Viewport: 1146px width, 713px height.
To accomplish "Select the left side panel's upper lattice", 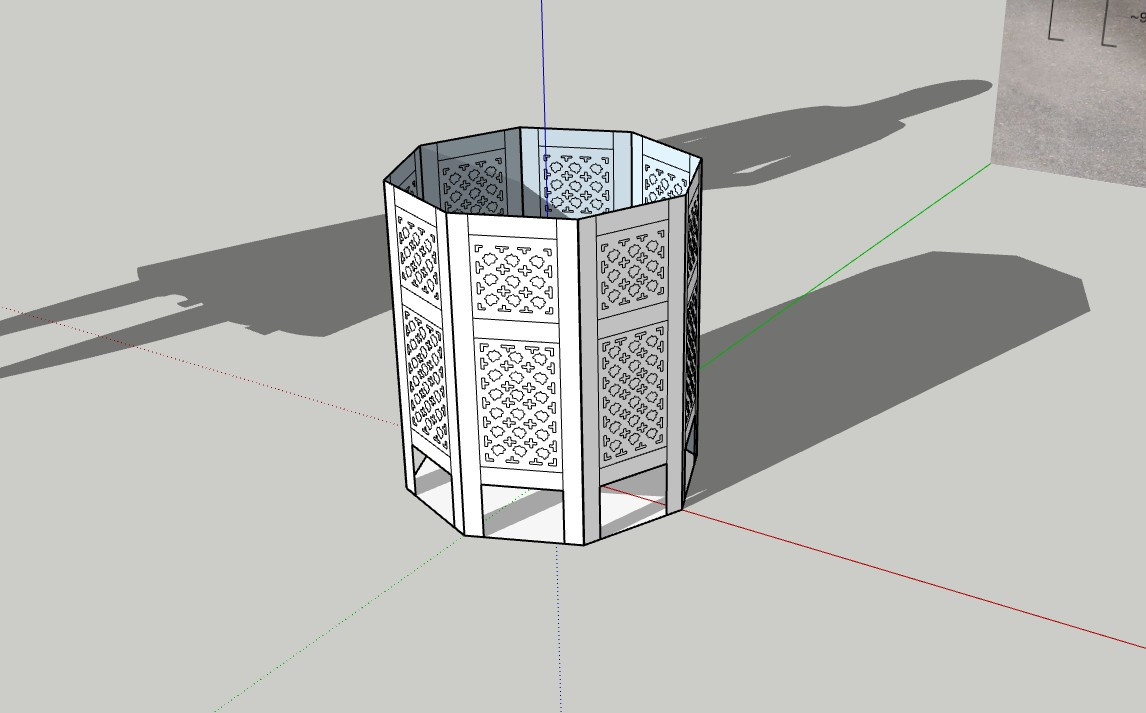I will click(x=417, y=259).
